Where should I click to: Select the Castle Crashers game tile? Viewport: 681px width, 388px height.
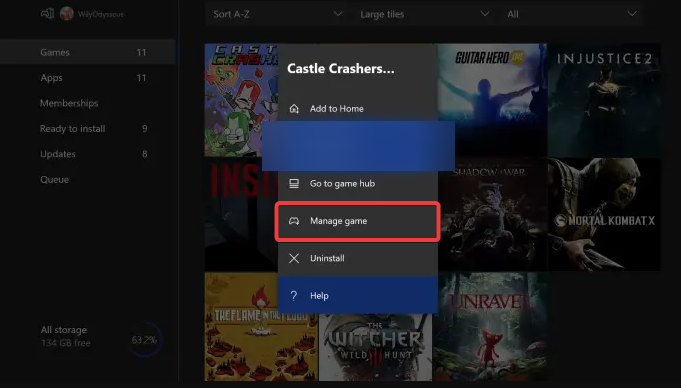[x=241, y=99]
